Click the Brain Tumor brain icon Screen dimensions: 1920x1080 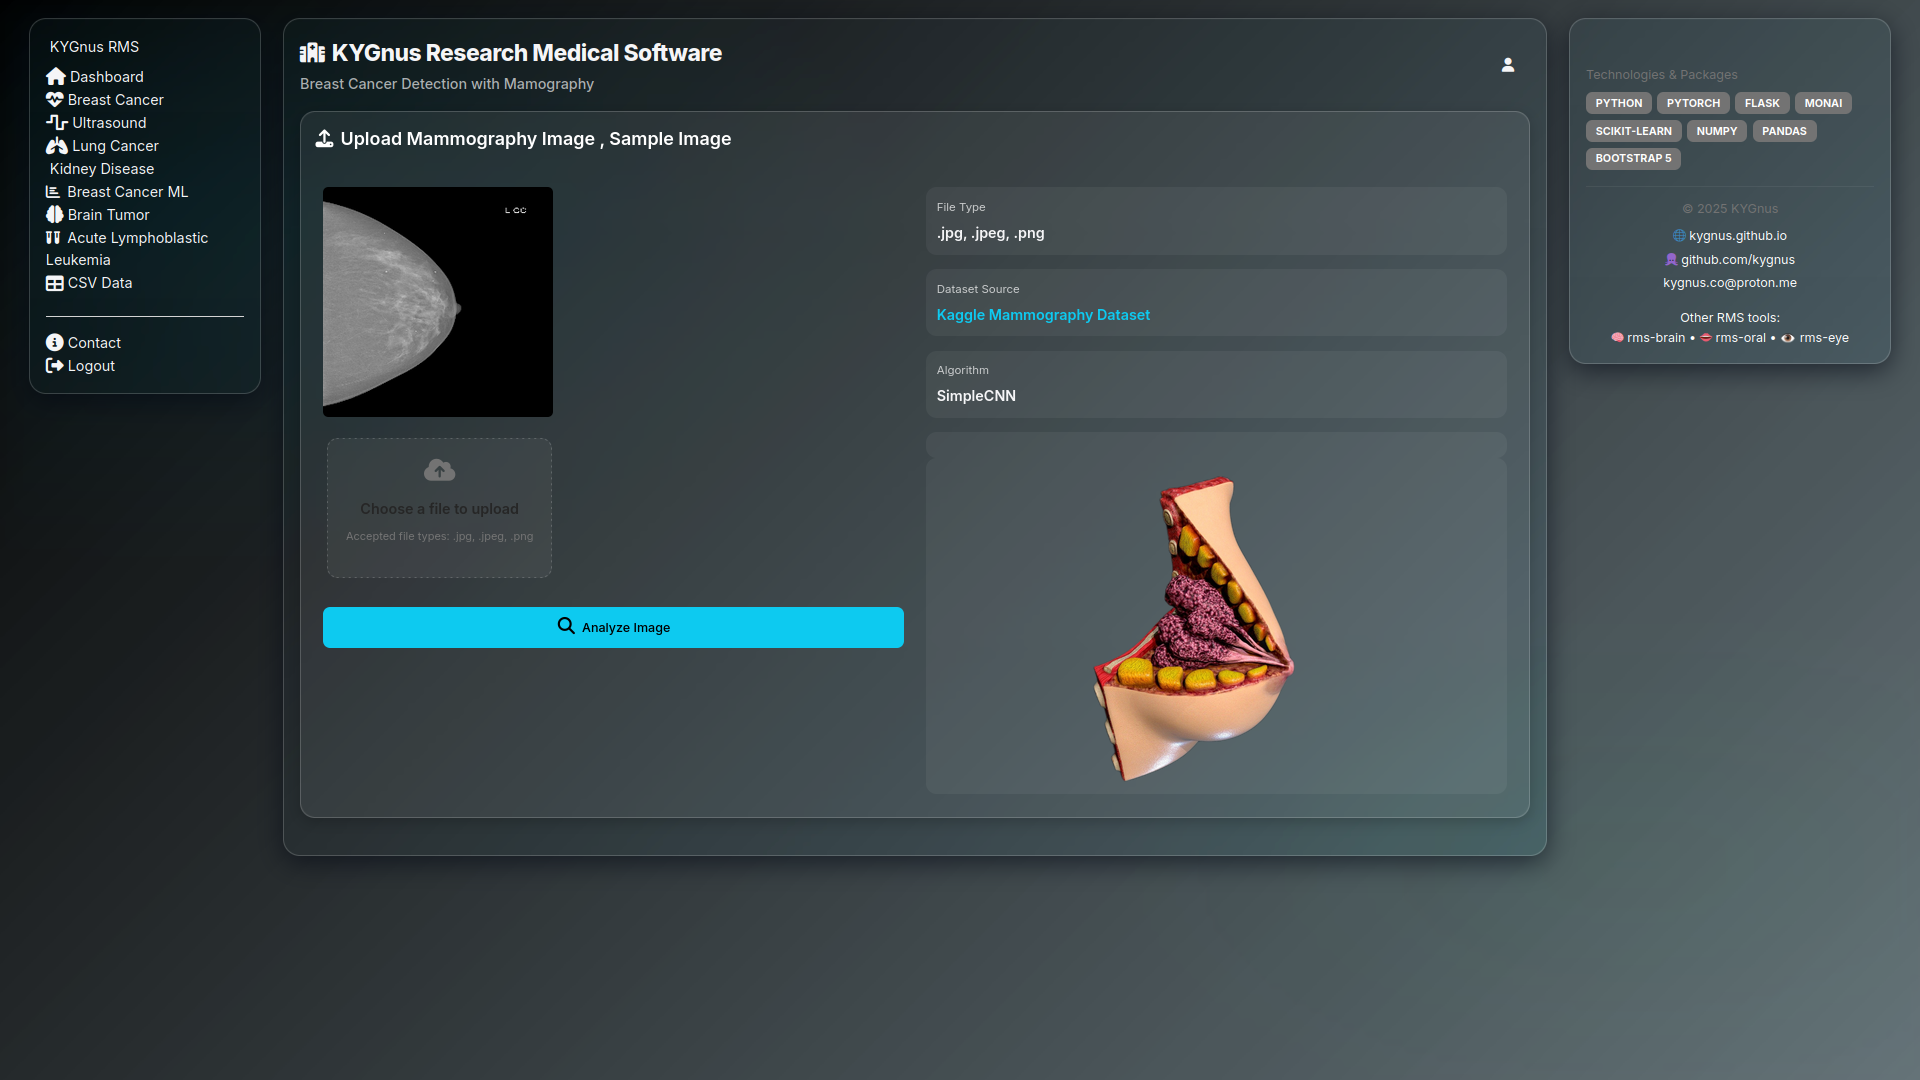pyautogui.click(x=55, y=215)
